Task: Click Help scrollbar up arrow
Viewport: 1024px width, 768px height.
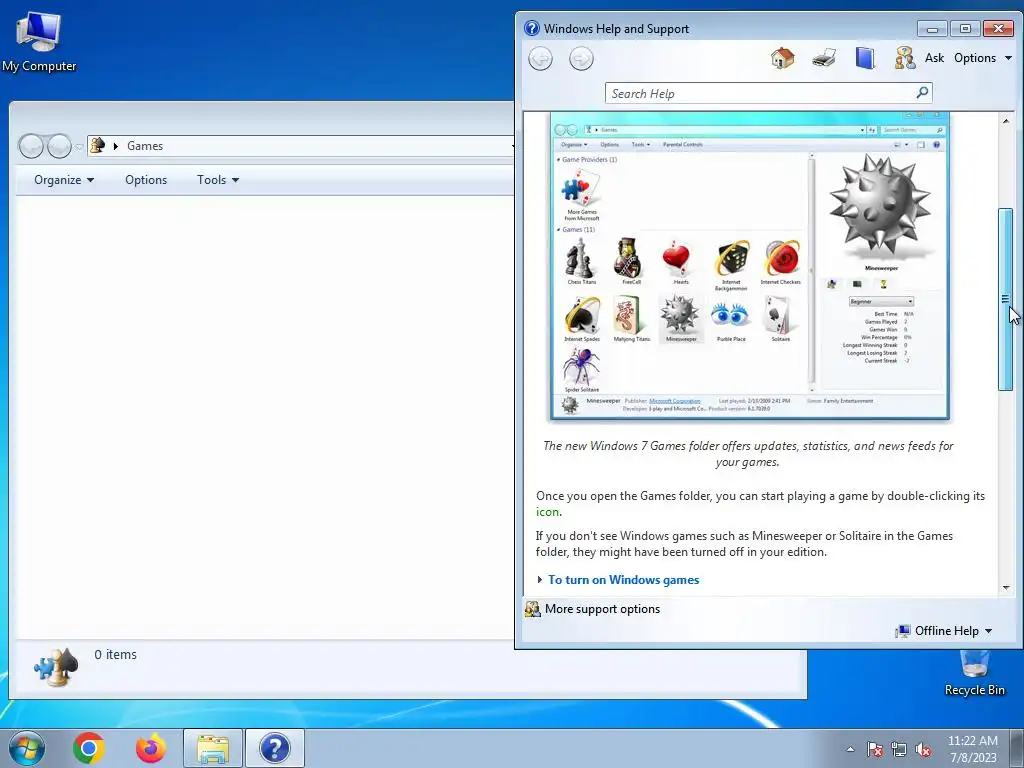Action: pyautogui.click(x=1006, y=120)
